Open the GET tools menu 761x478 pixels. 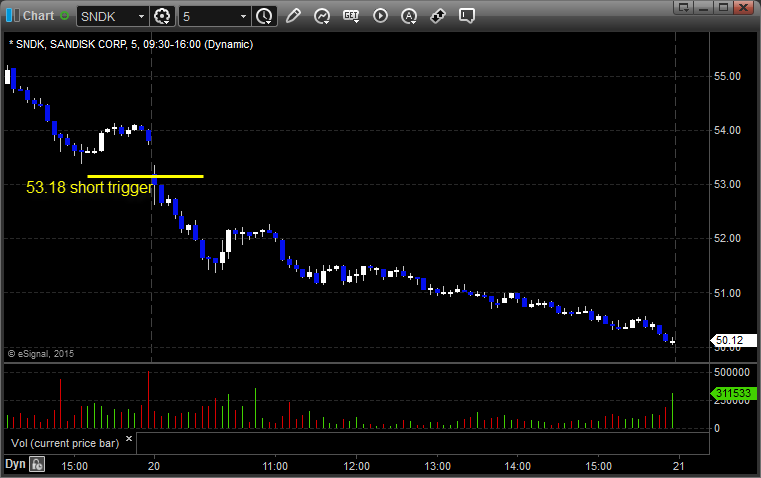pos(351,16)
